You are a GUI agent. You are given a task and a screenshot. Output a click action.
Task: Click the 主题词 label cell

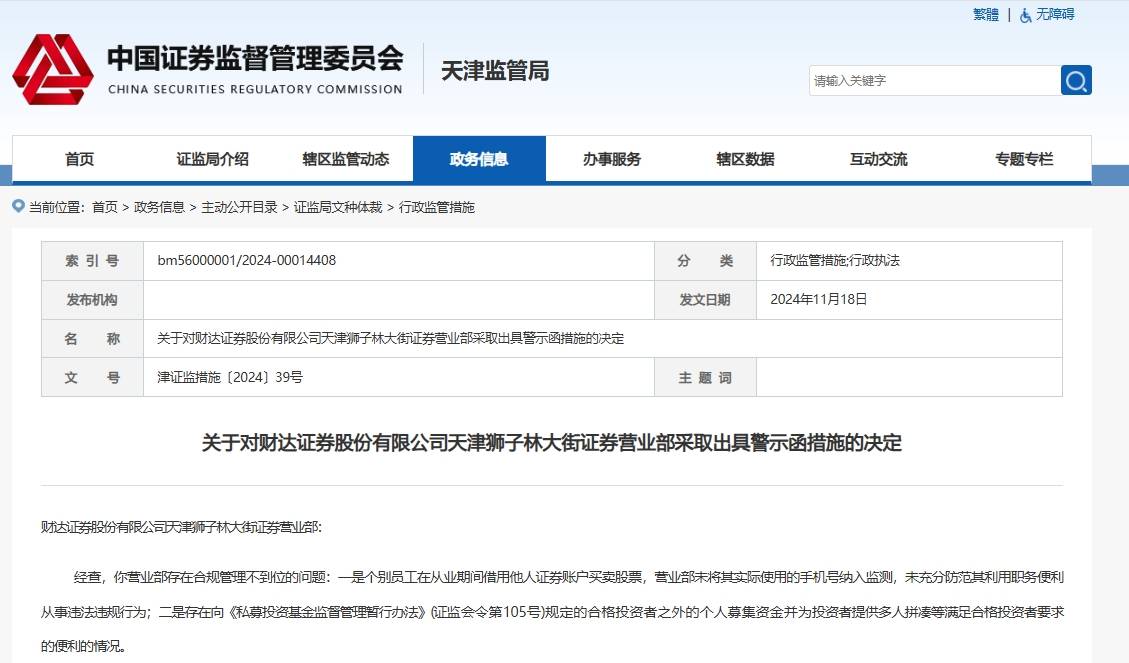[x=705, y=377]
